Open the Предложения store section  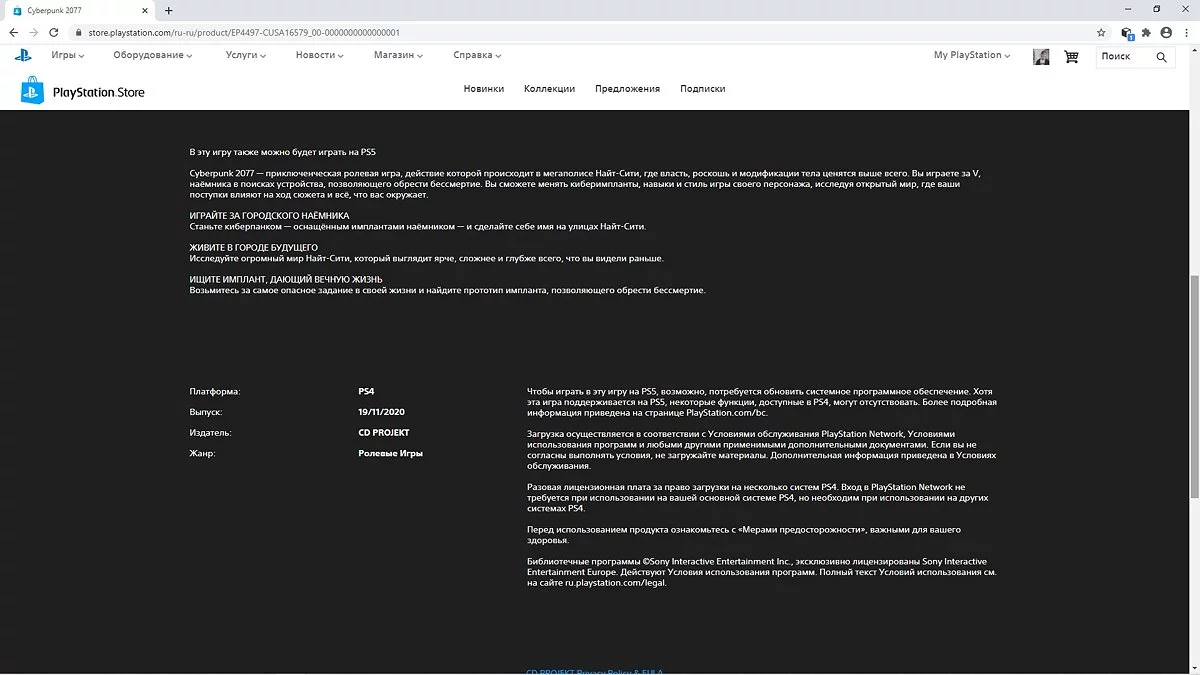click(x=627, y=89)
